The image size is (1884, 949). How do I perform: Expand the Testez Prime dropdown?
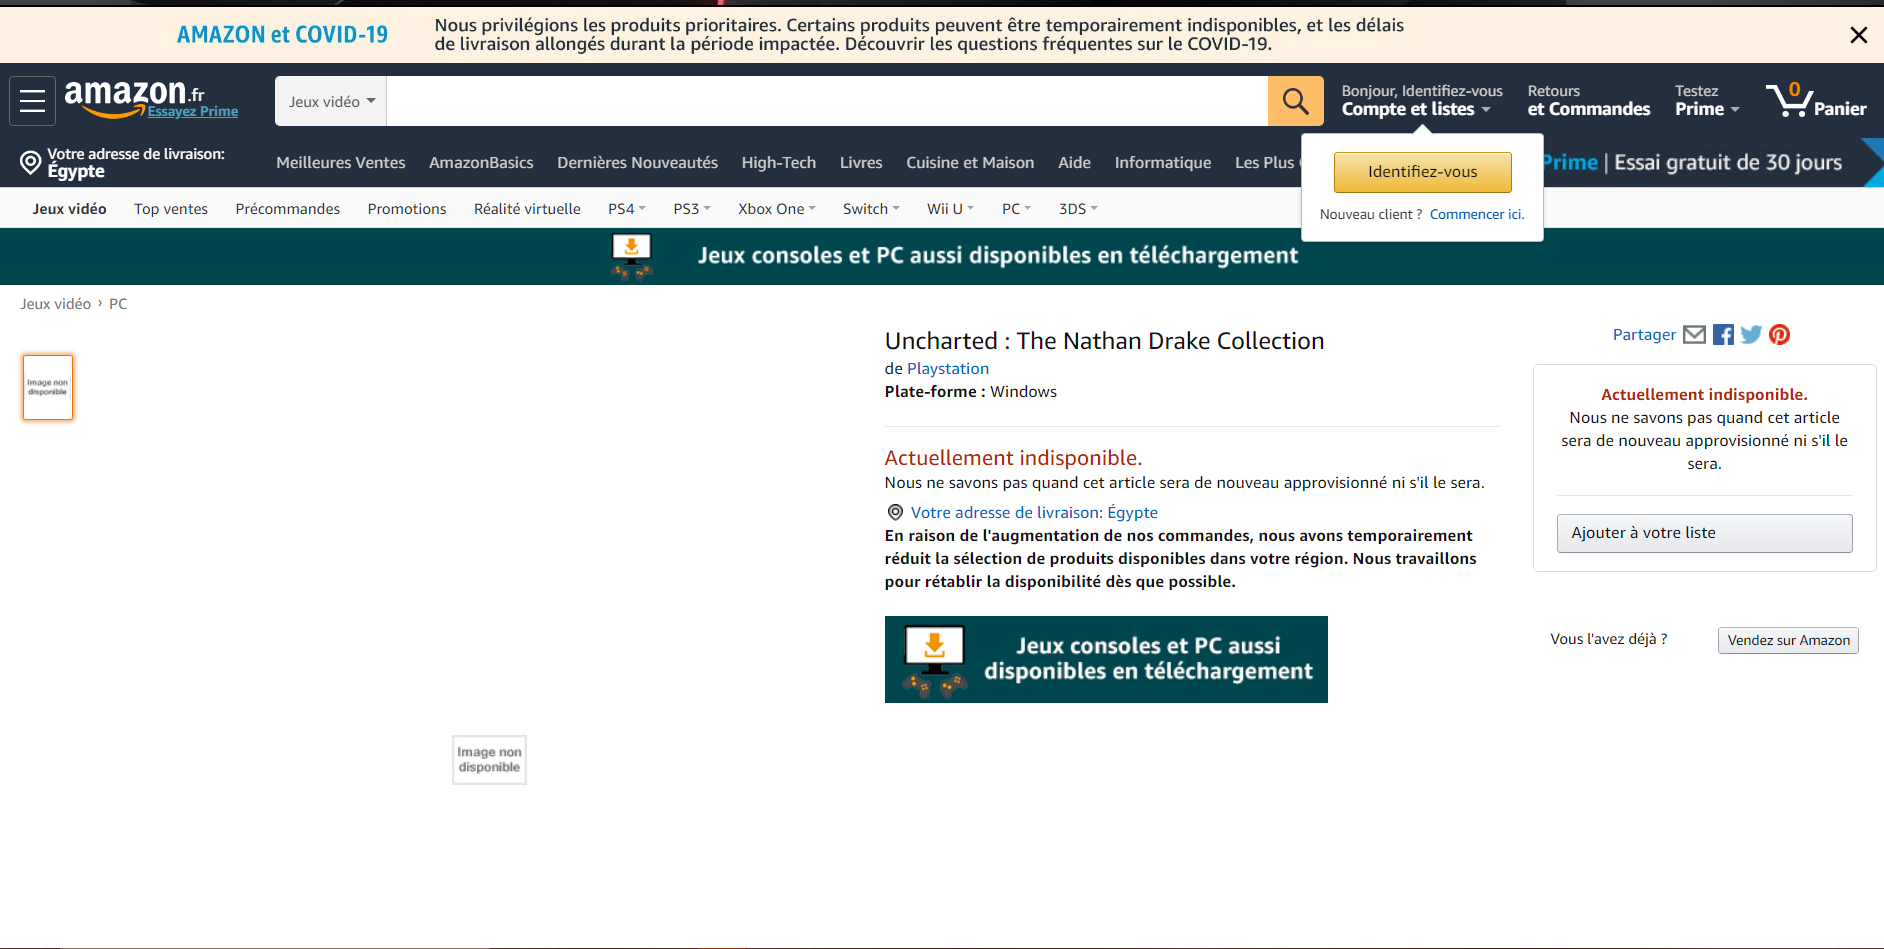pos(1707,100)
